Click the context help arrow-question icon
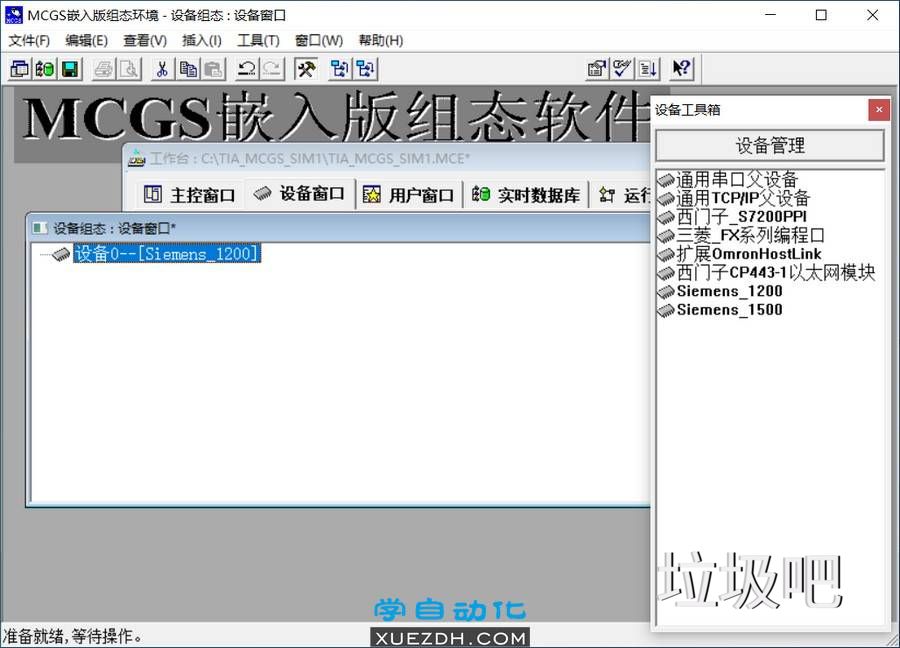Viewport: 900px width, 648px height. coord(681,68)
